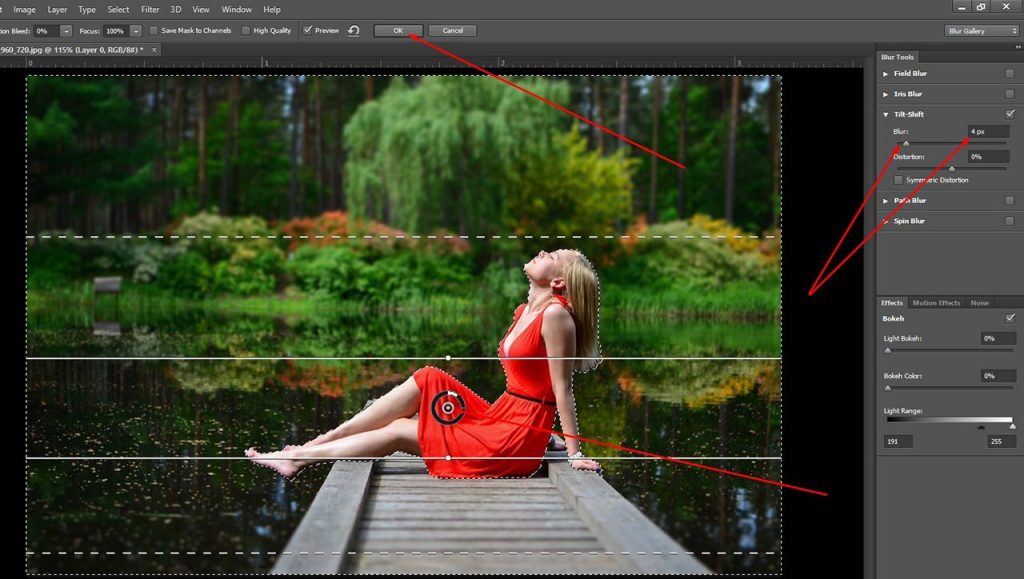Expand the Iris Blur section
1024x579 pixels.
click(884, 93)
